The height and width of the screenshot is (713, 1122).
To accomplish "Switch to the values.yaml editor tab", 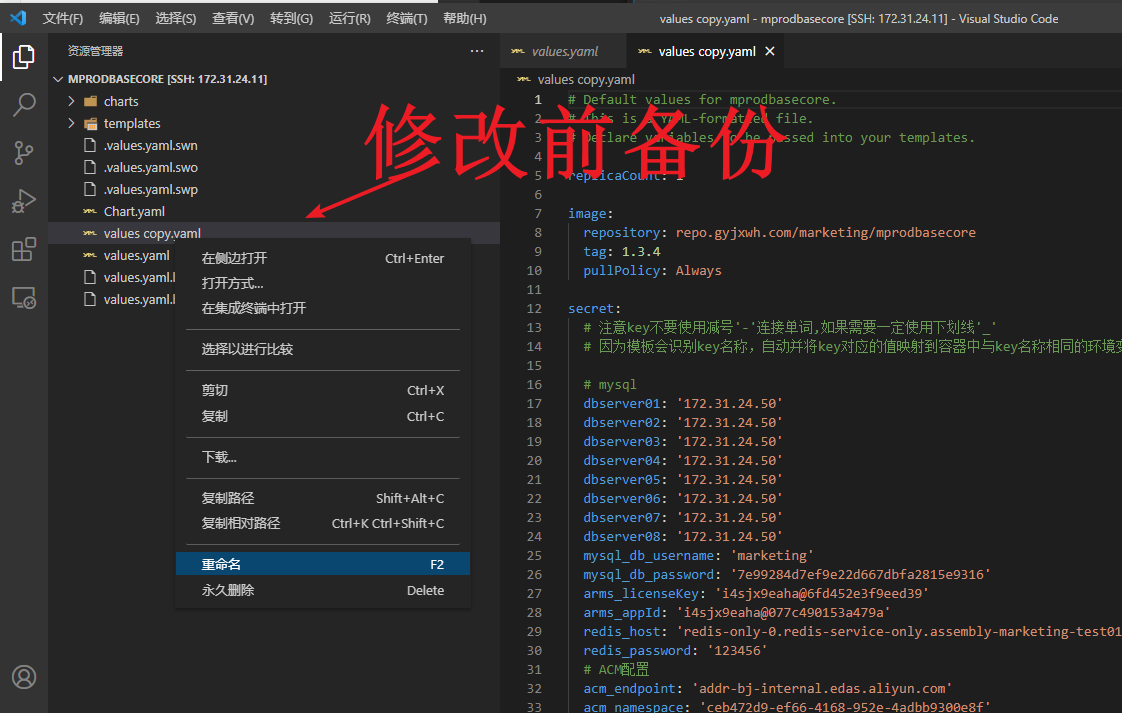I will click(x=563, y=52).
